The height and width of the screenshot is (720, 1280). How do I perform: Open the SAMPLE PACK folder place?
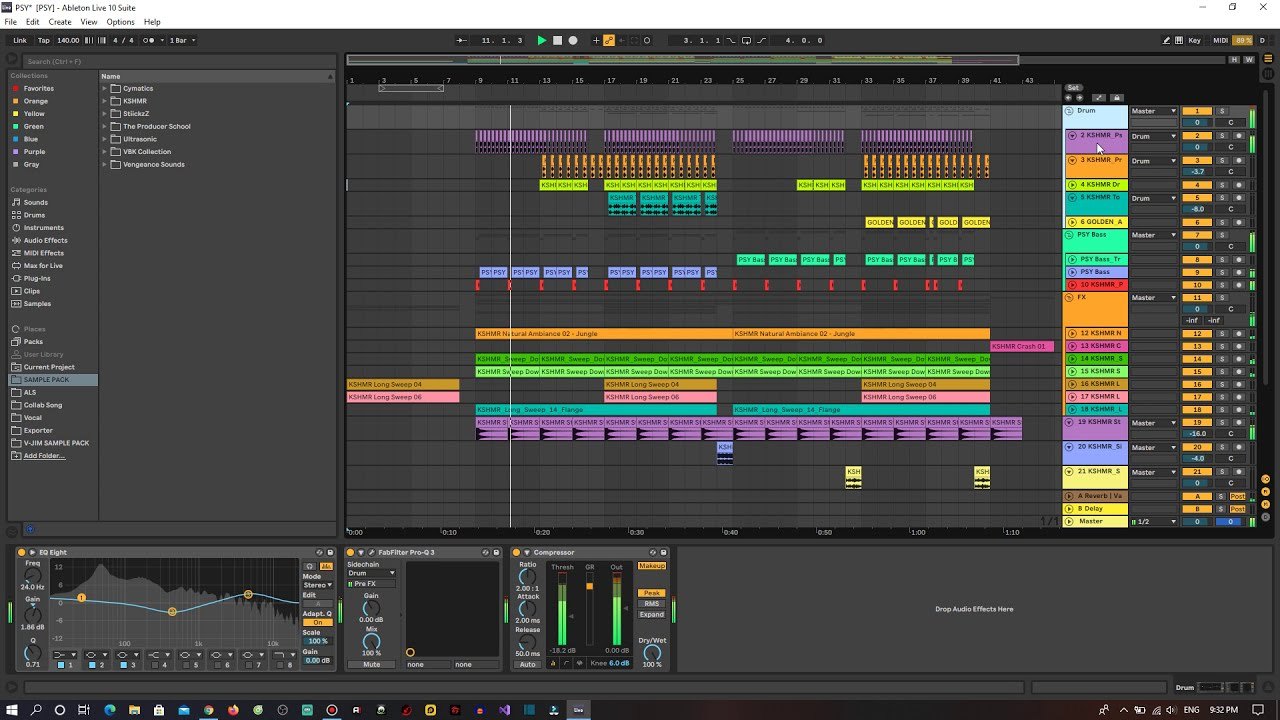tap(53, 380)
